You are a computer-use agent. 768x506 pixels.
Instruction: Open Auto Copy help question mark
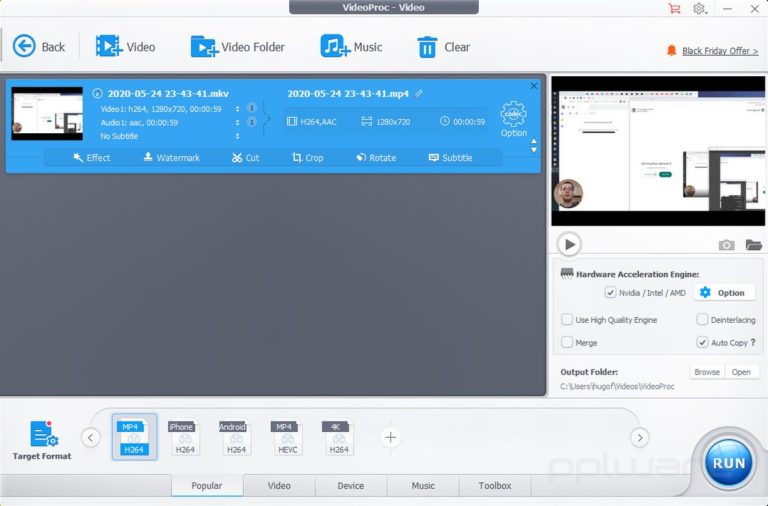753,342
